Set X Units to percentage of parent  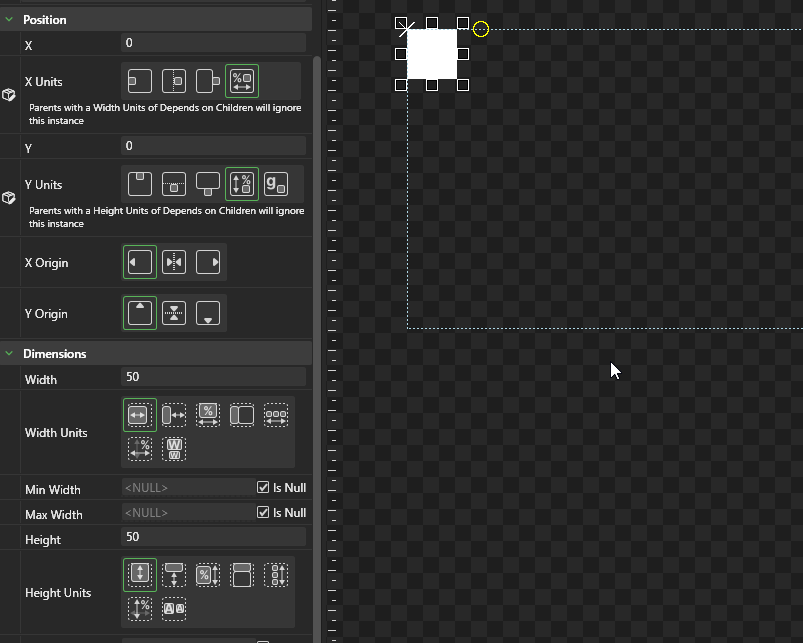[241, 81]
